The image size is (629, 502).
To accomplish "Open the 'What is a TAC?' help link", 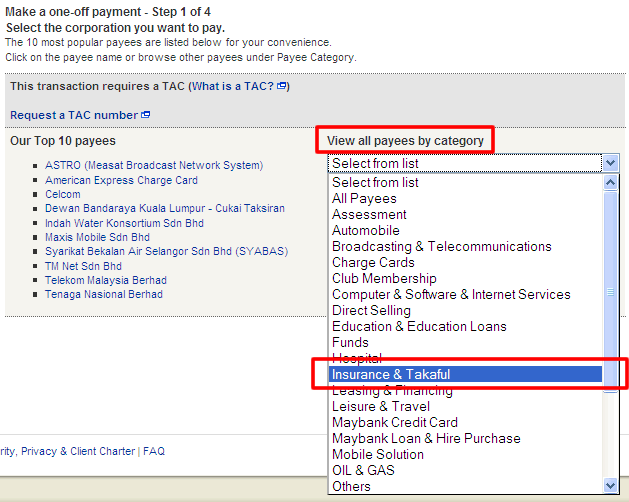I will [x=233, y=86].
